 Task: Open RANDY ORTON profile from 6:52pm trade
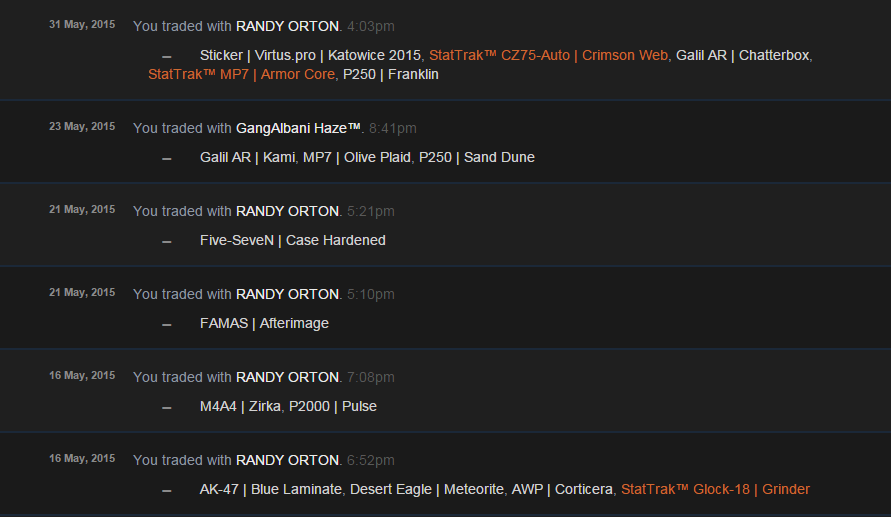click(287, 460)
